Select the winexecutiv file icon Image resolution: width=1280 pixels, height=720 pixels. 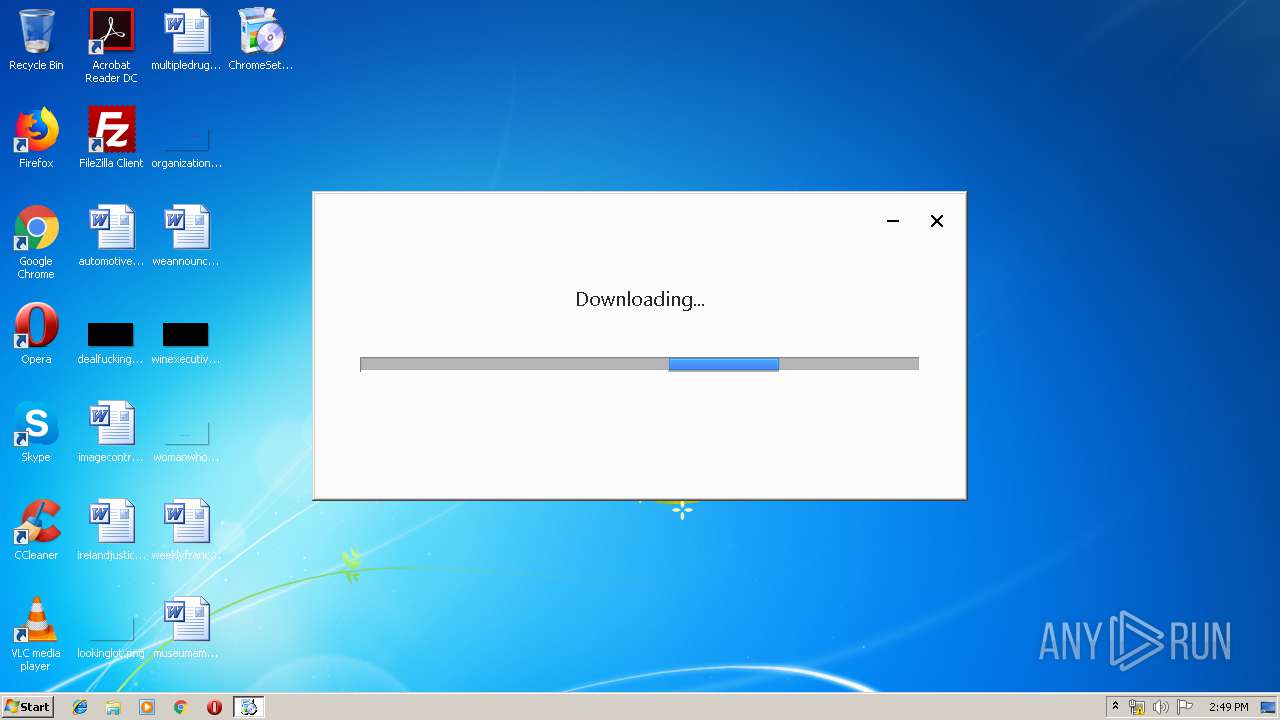point(186,343)
